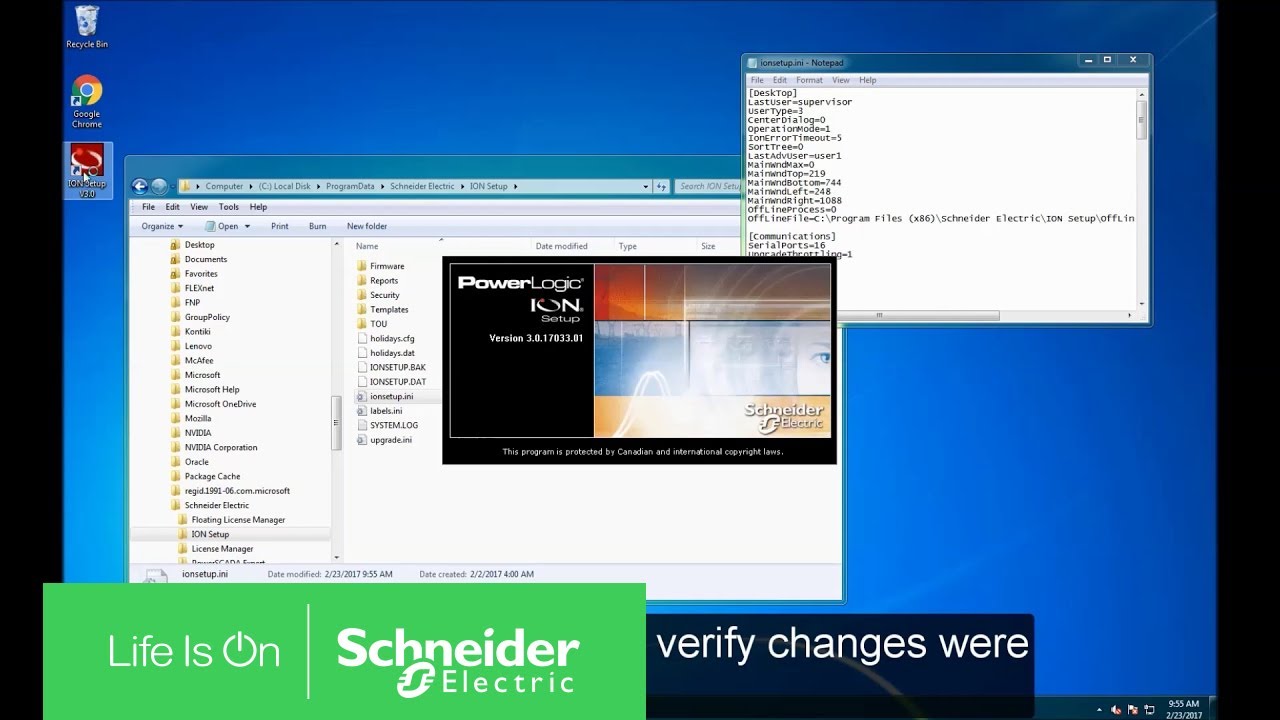Expand breadcrumb arrow after Schneider Electric

[x=463, y=186]
